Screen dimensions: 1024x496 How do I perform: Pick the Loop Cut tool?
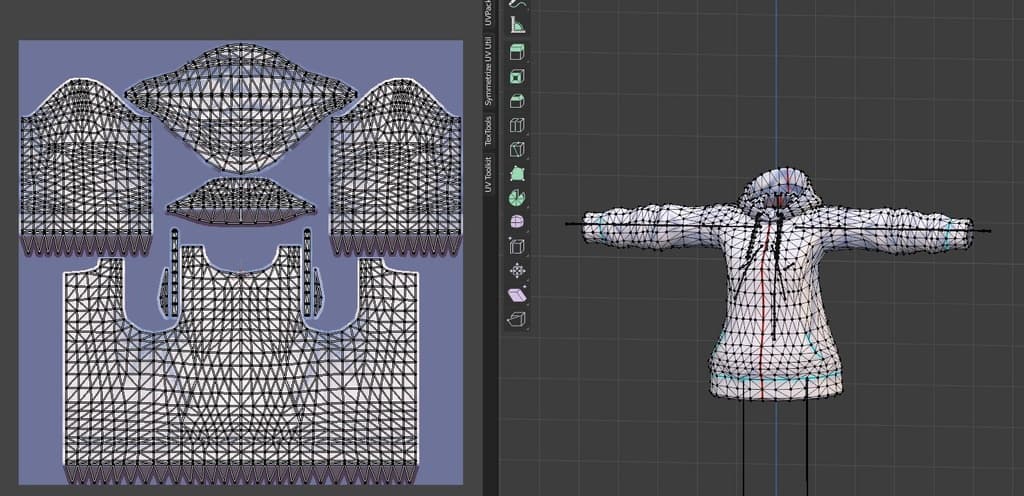click(x=518, y=126)
